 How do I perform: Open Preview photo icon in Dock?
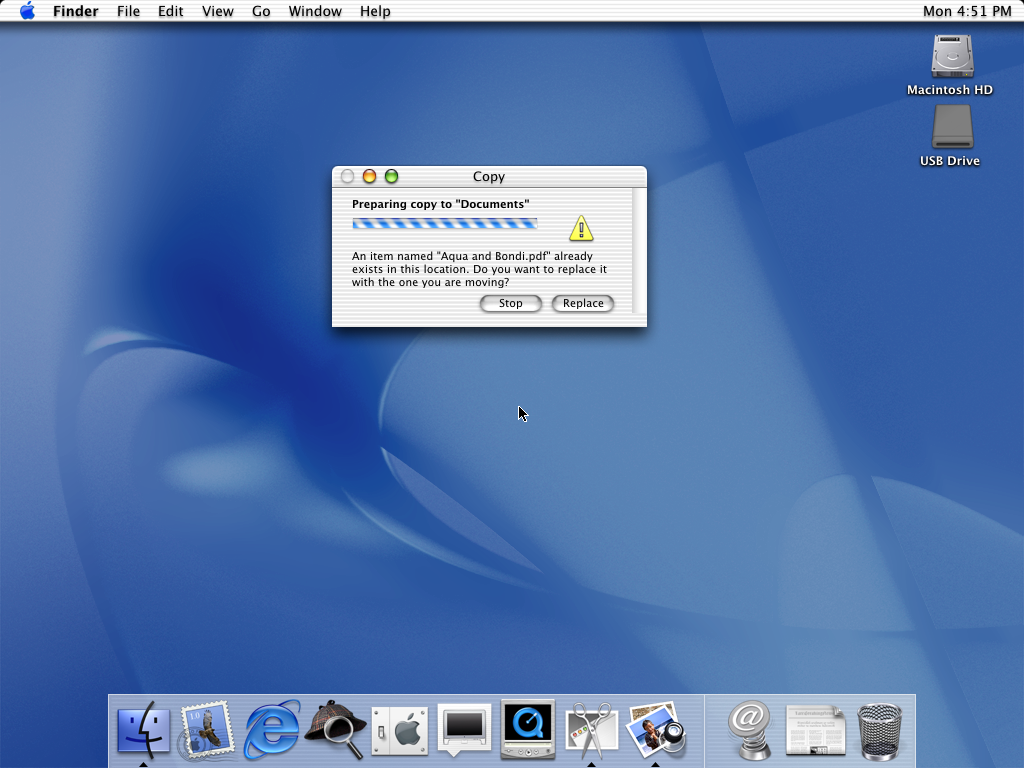click(x=656, y=730)
